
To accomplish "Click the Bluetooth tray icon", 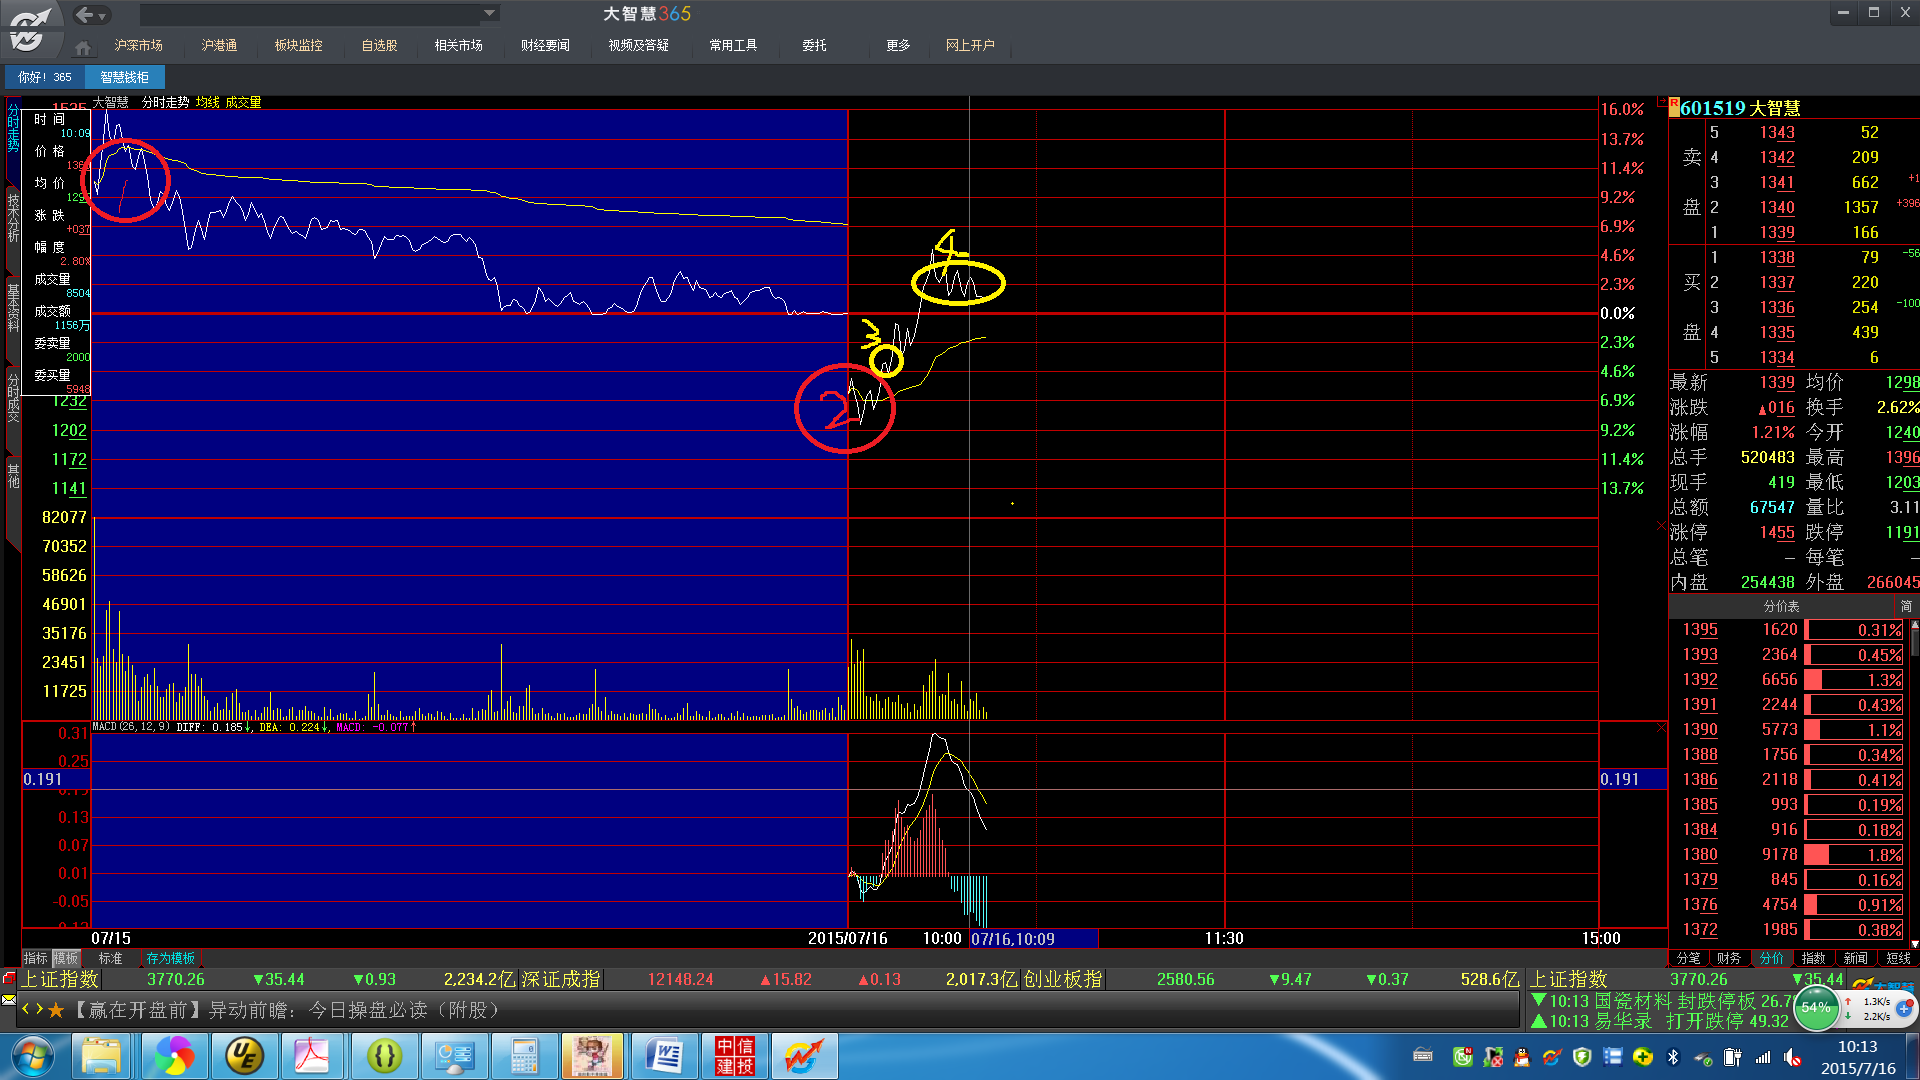I will 1673,1057.
